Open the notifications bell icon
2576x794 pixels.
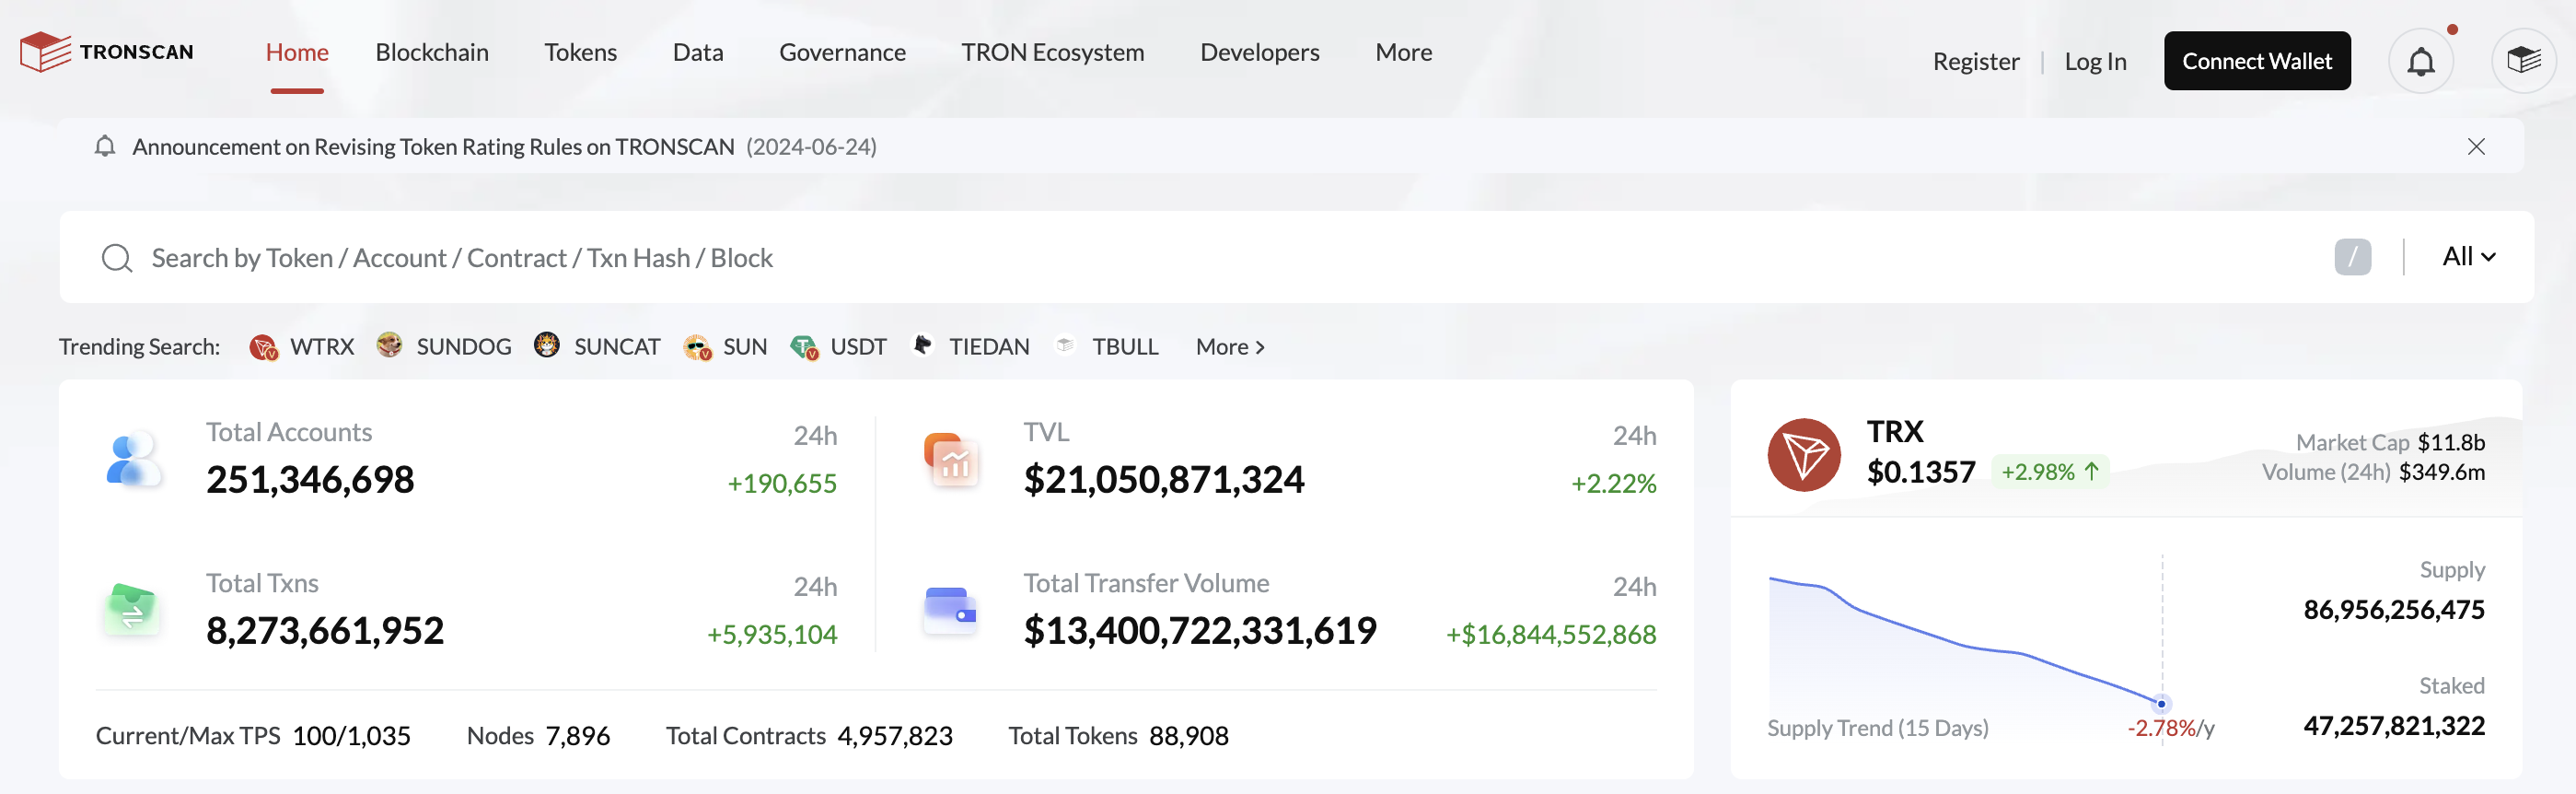click(2420, 62)
